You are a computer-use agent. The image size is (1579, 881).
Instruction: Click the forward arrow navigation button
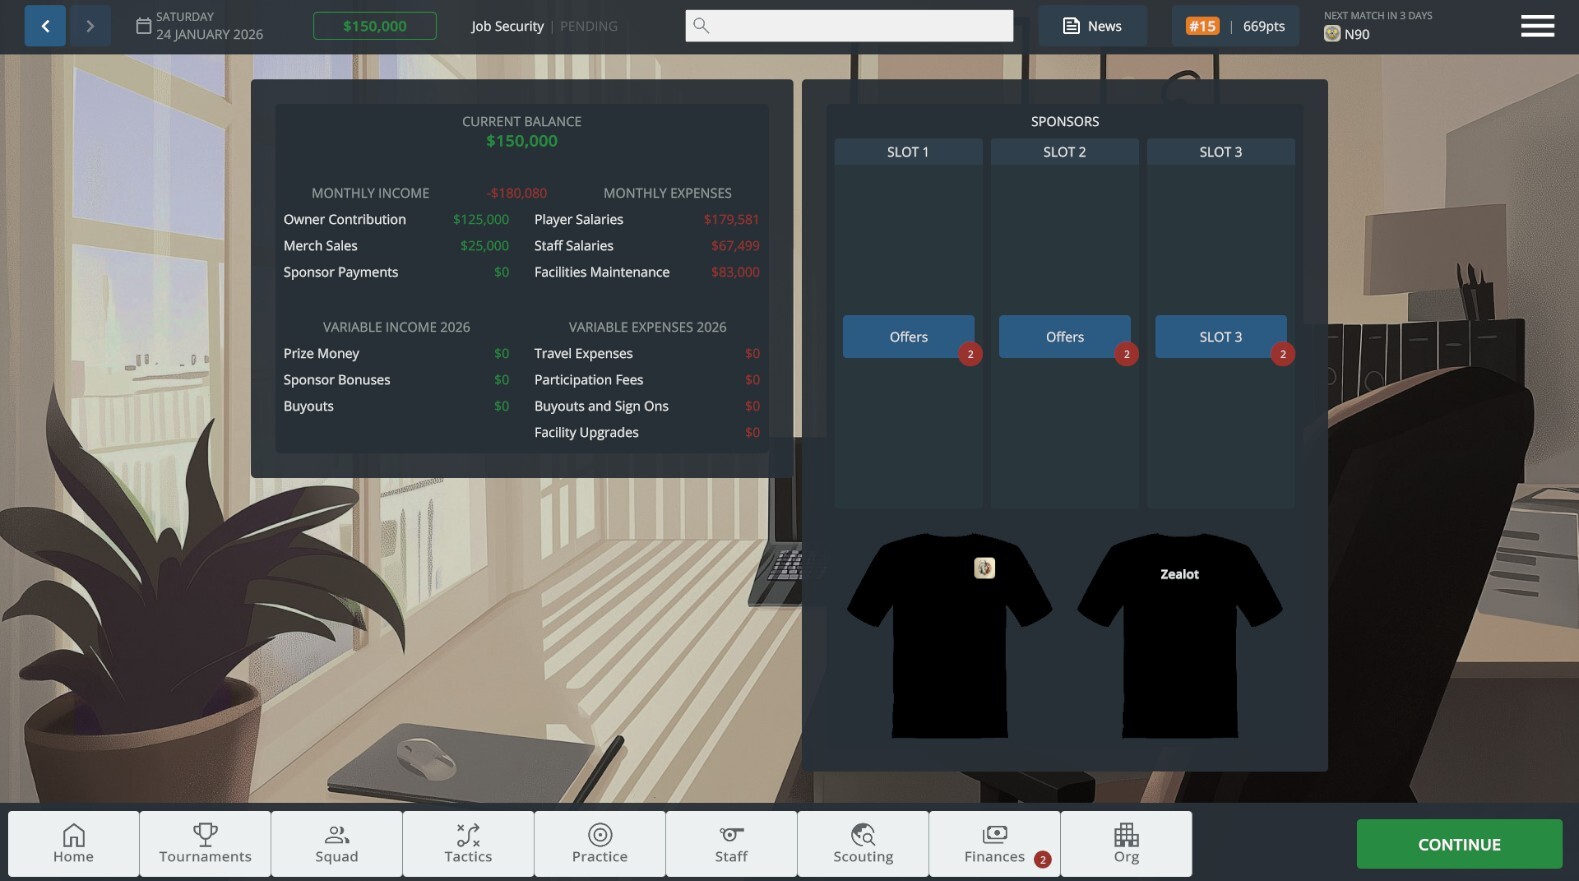point(90,26)
